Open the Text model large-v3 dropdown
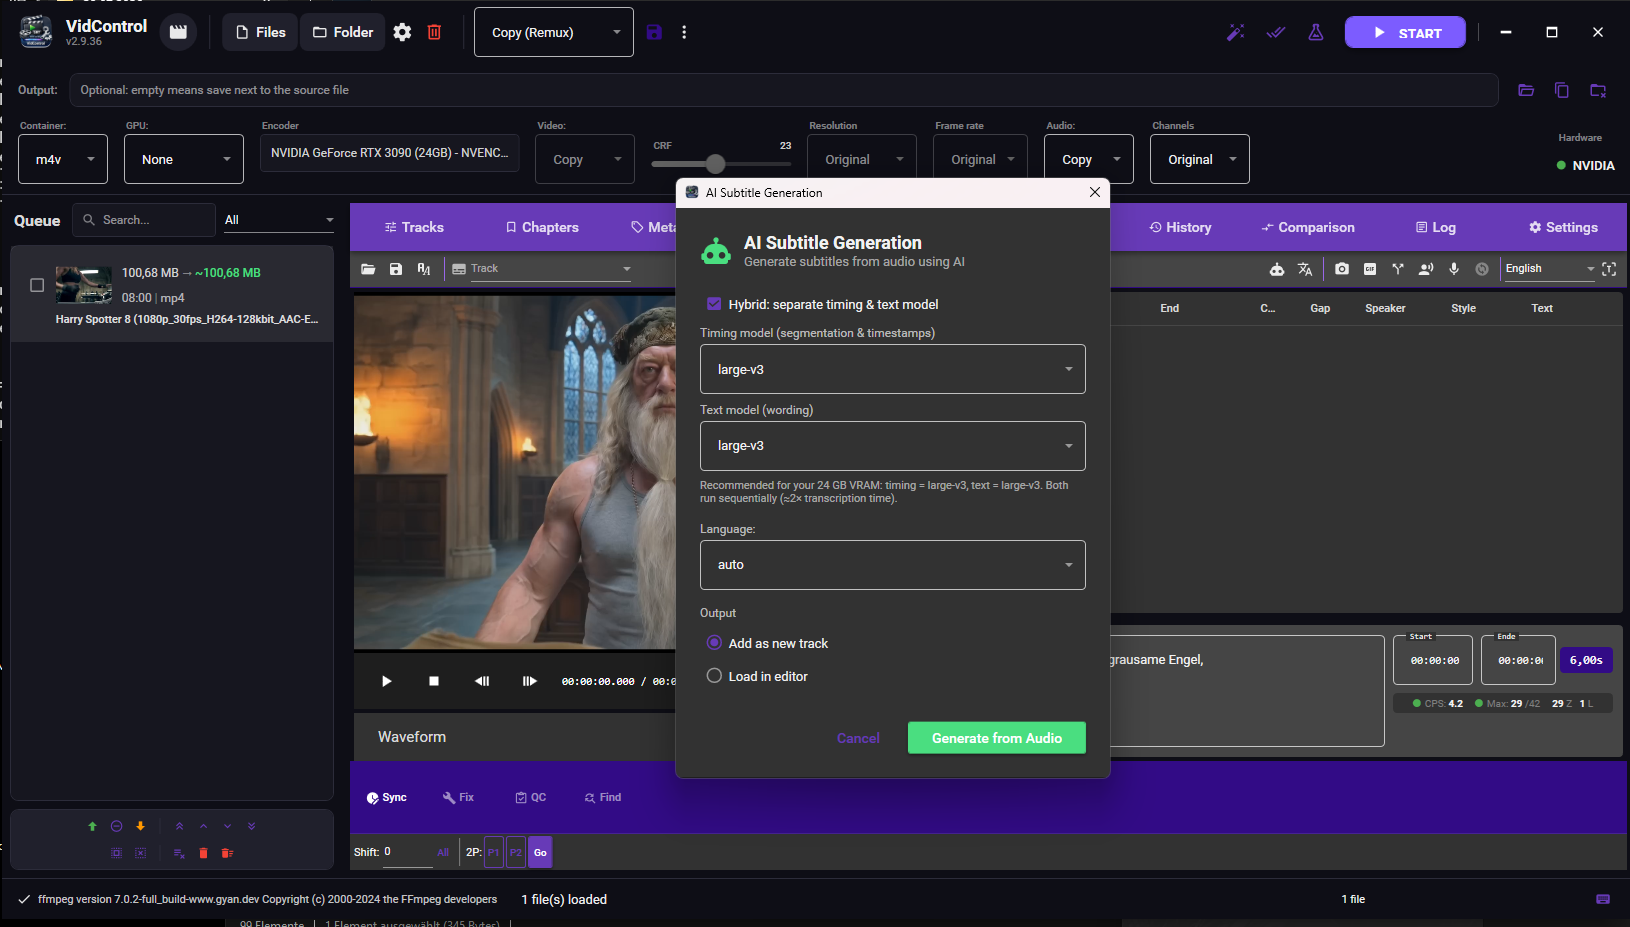1630x927 pixels. 893,446
